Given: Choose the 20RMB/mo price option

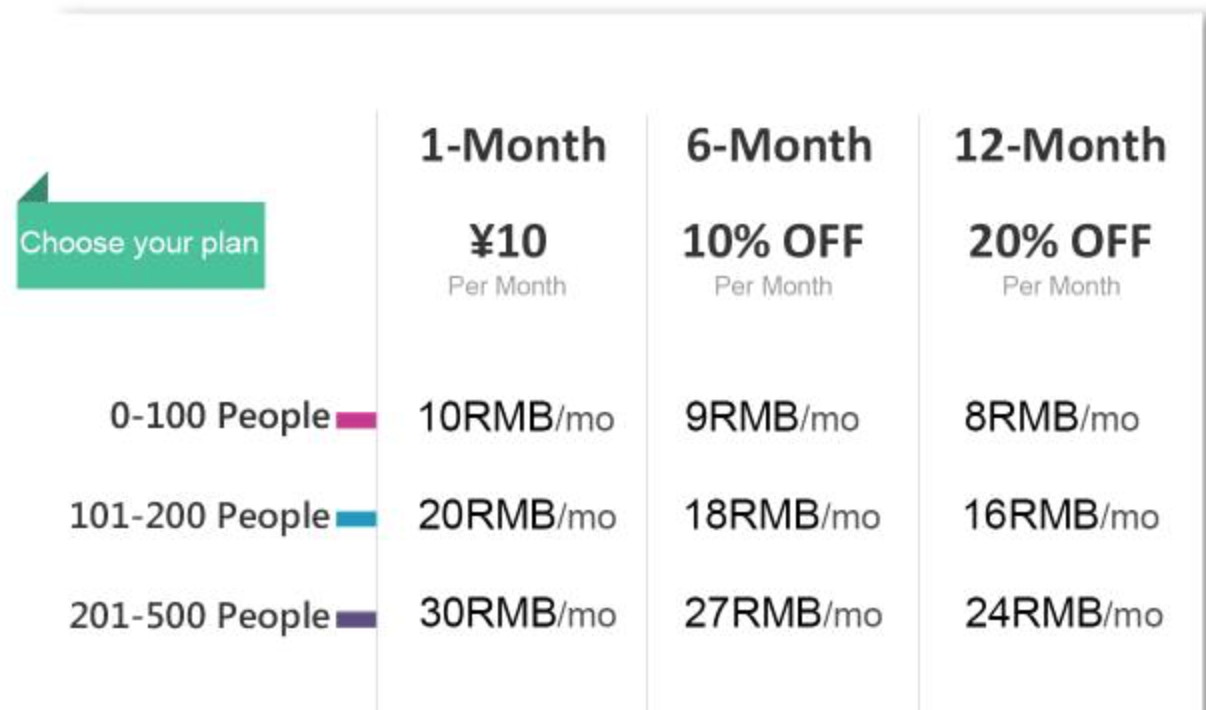Looking at the screenshot, I should [x=517, y=516].
